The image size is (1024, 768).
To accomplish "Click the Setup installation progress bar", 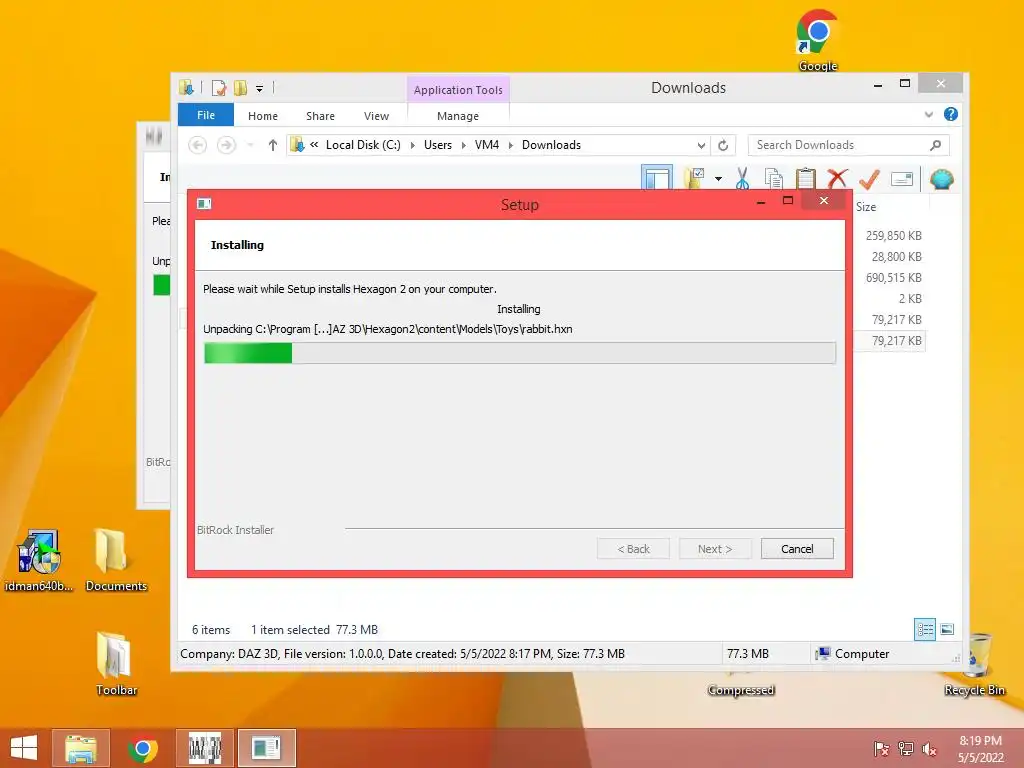I will pyautogui.click(x=520, y=353).
